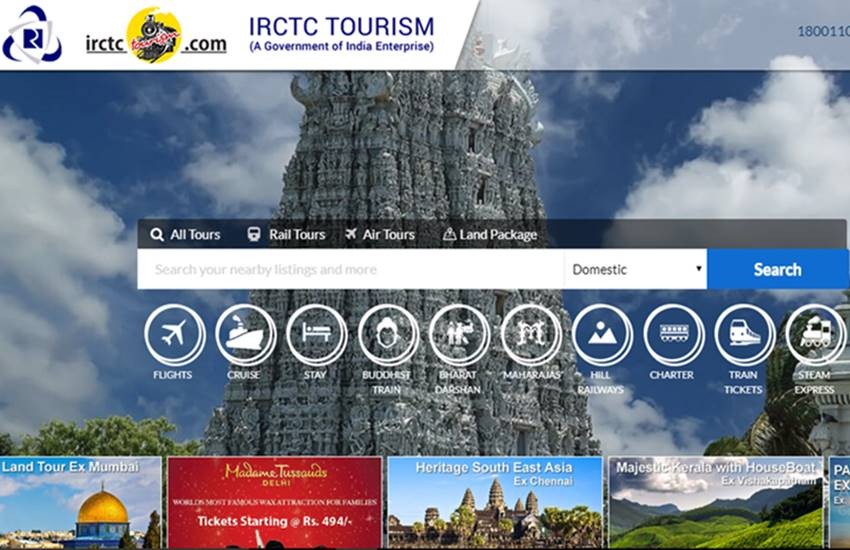The width and height of the screenshot is (850, 550).
Task: Switch to the All Tours tab
Action: tap(185, 235)
